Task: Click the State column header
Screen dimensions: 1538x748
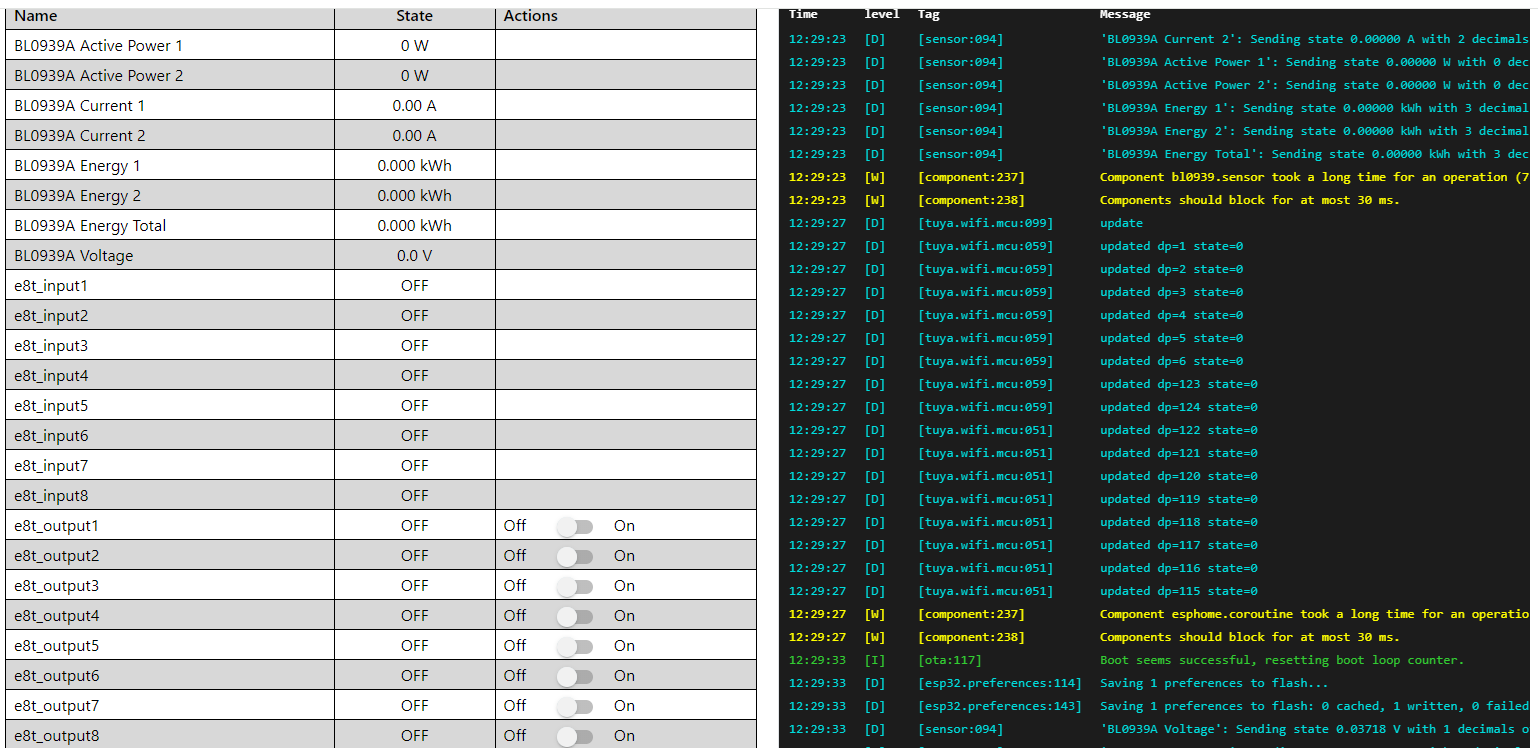Action: point(414,16)
